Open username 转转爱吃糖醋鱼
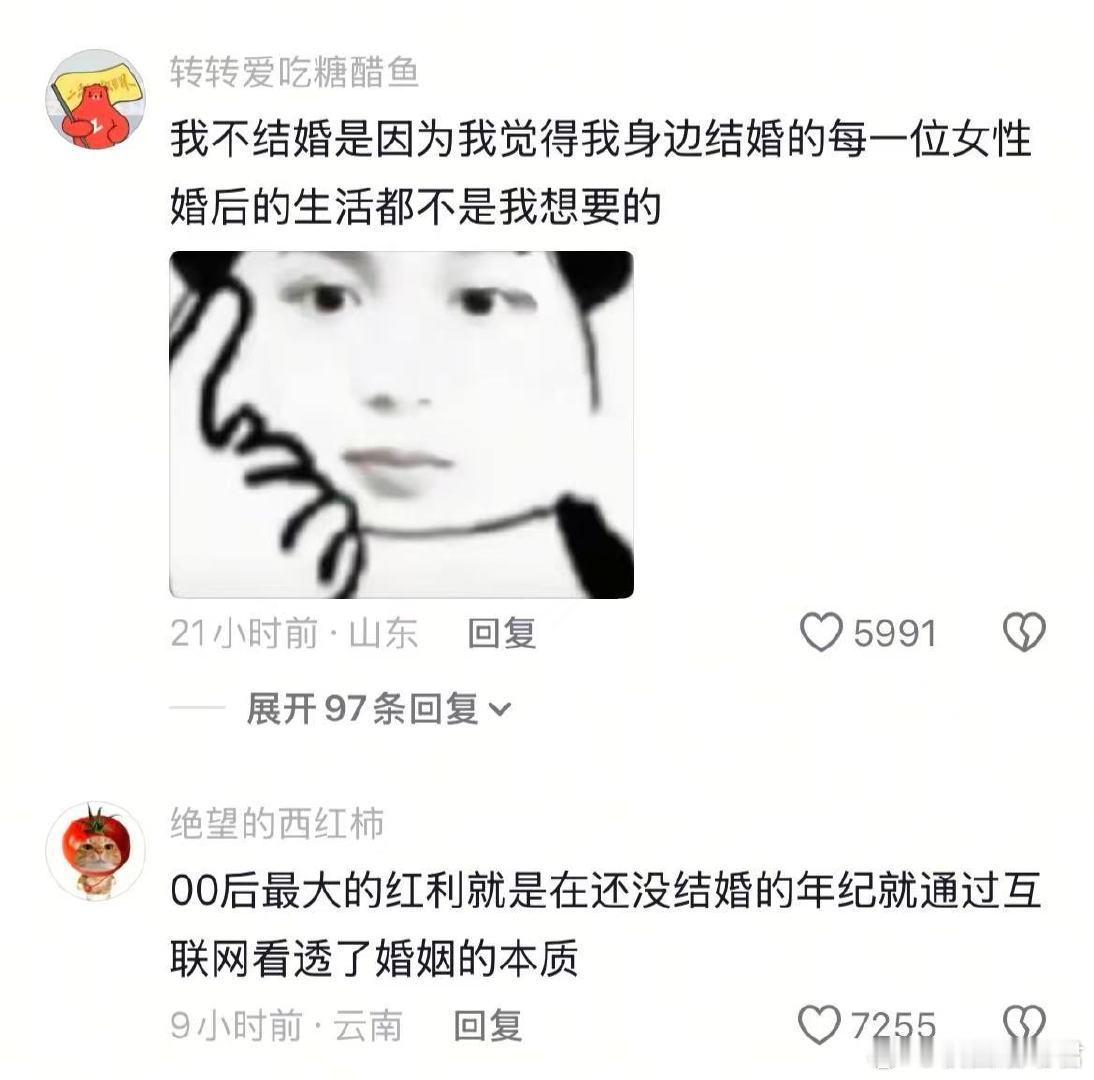 [294, 72]
